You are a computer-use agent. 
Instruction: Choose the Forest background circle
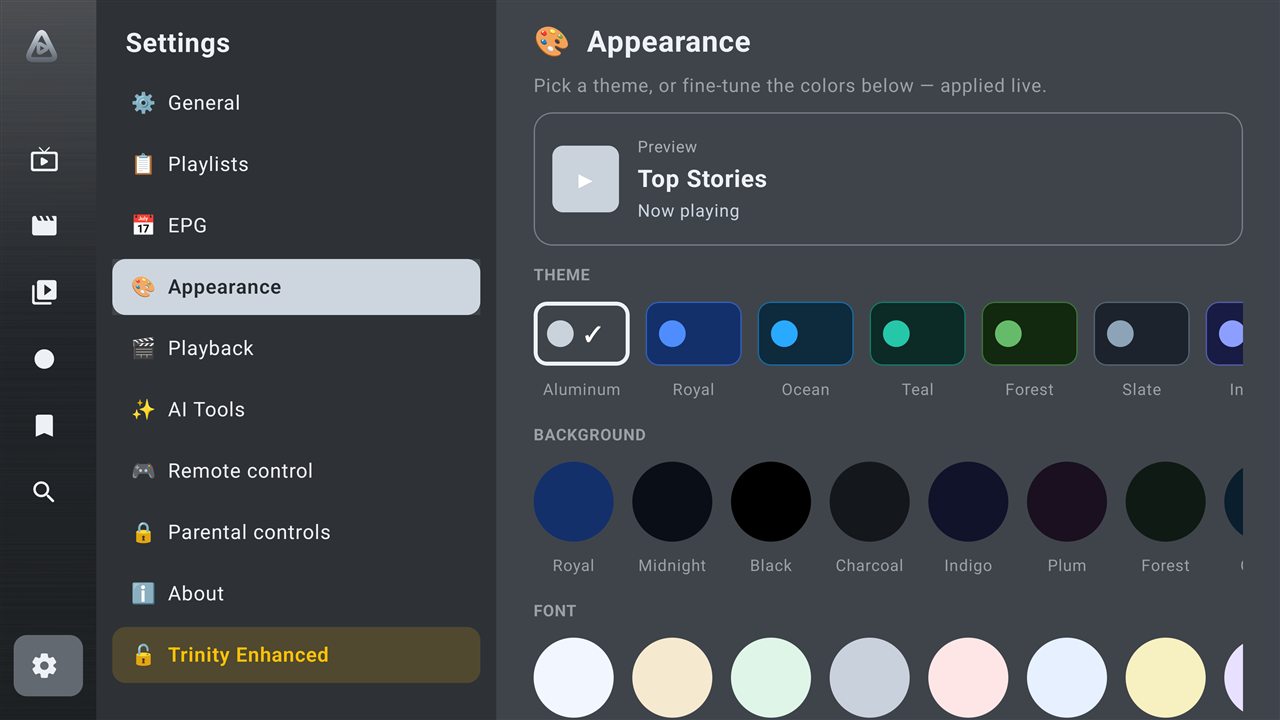click(x=1165, y=502)
